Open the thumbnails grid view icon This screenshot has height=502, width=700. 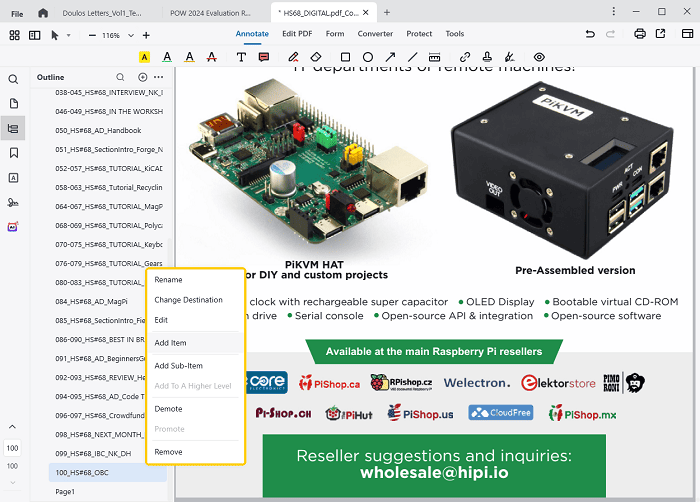(14, 35)
